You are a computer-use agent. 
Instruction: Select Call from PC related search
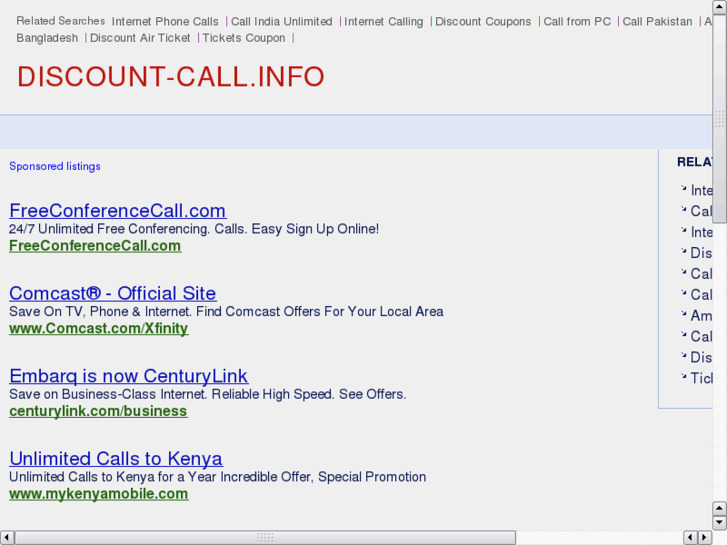(x=577, y=21)
